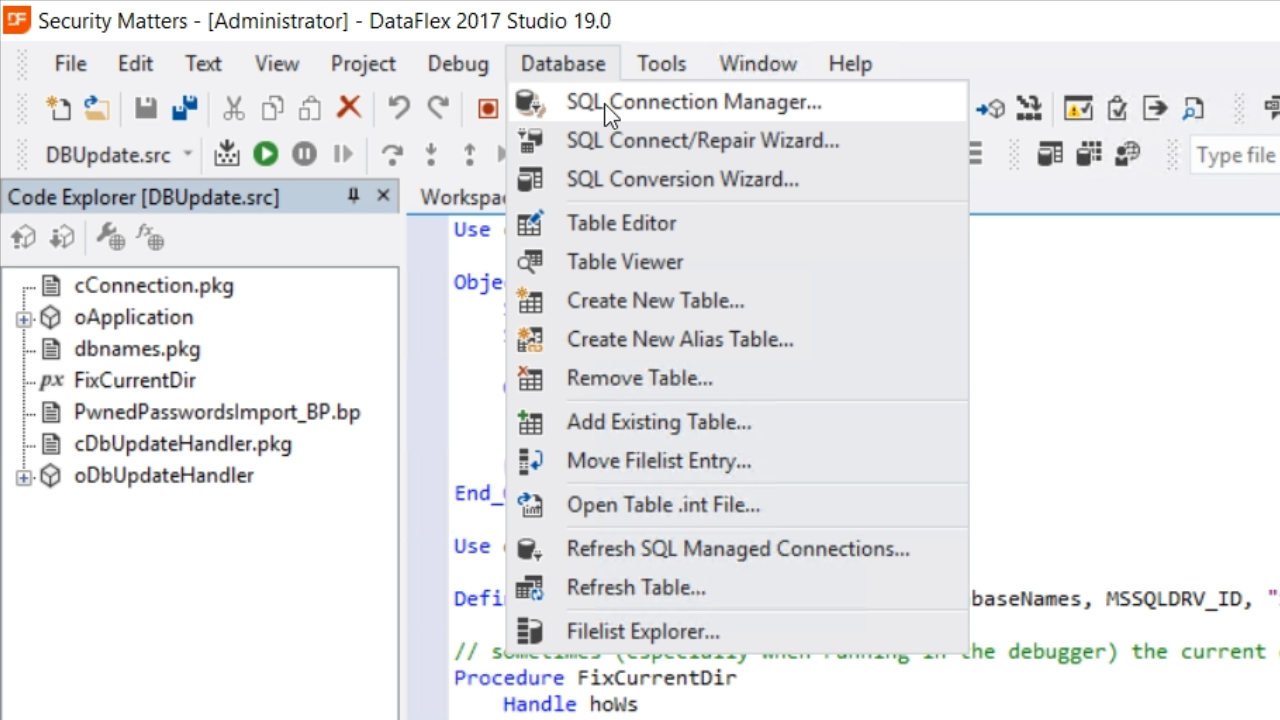Pin the Code Explorer panel
This screenshot has width=1280, height=720.
coord(353,196)
